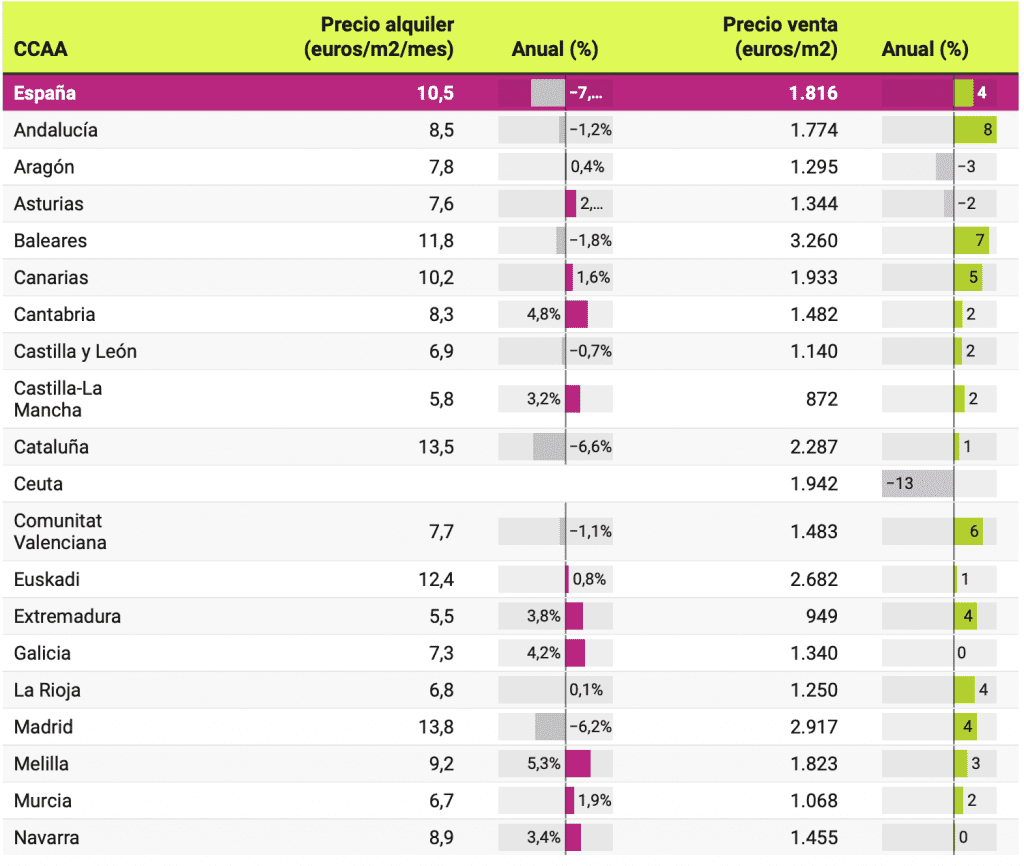Select the España summary row label

click(x=45, y=93)
